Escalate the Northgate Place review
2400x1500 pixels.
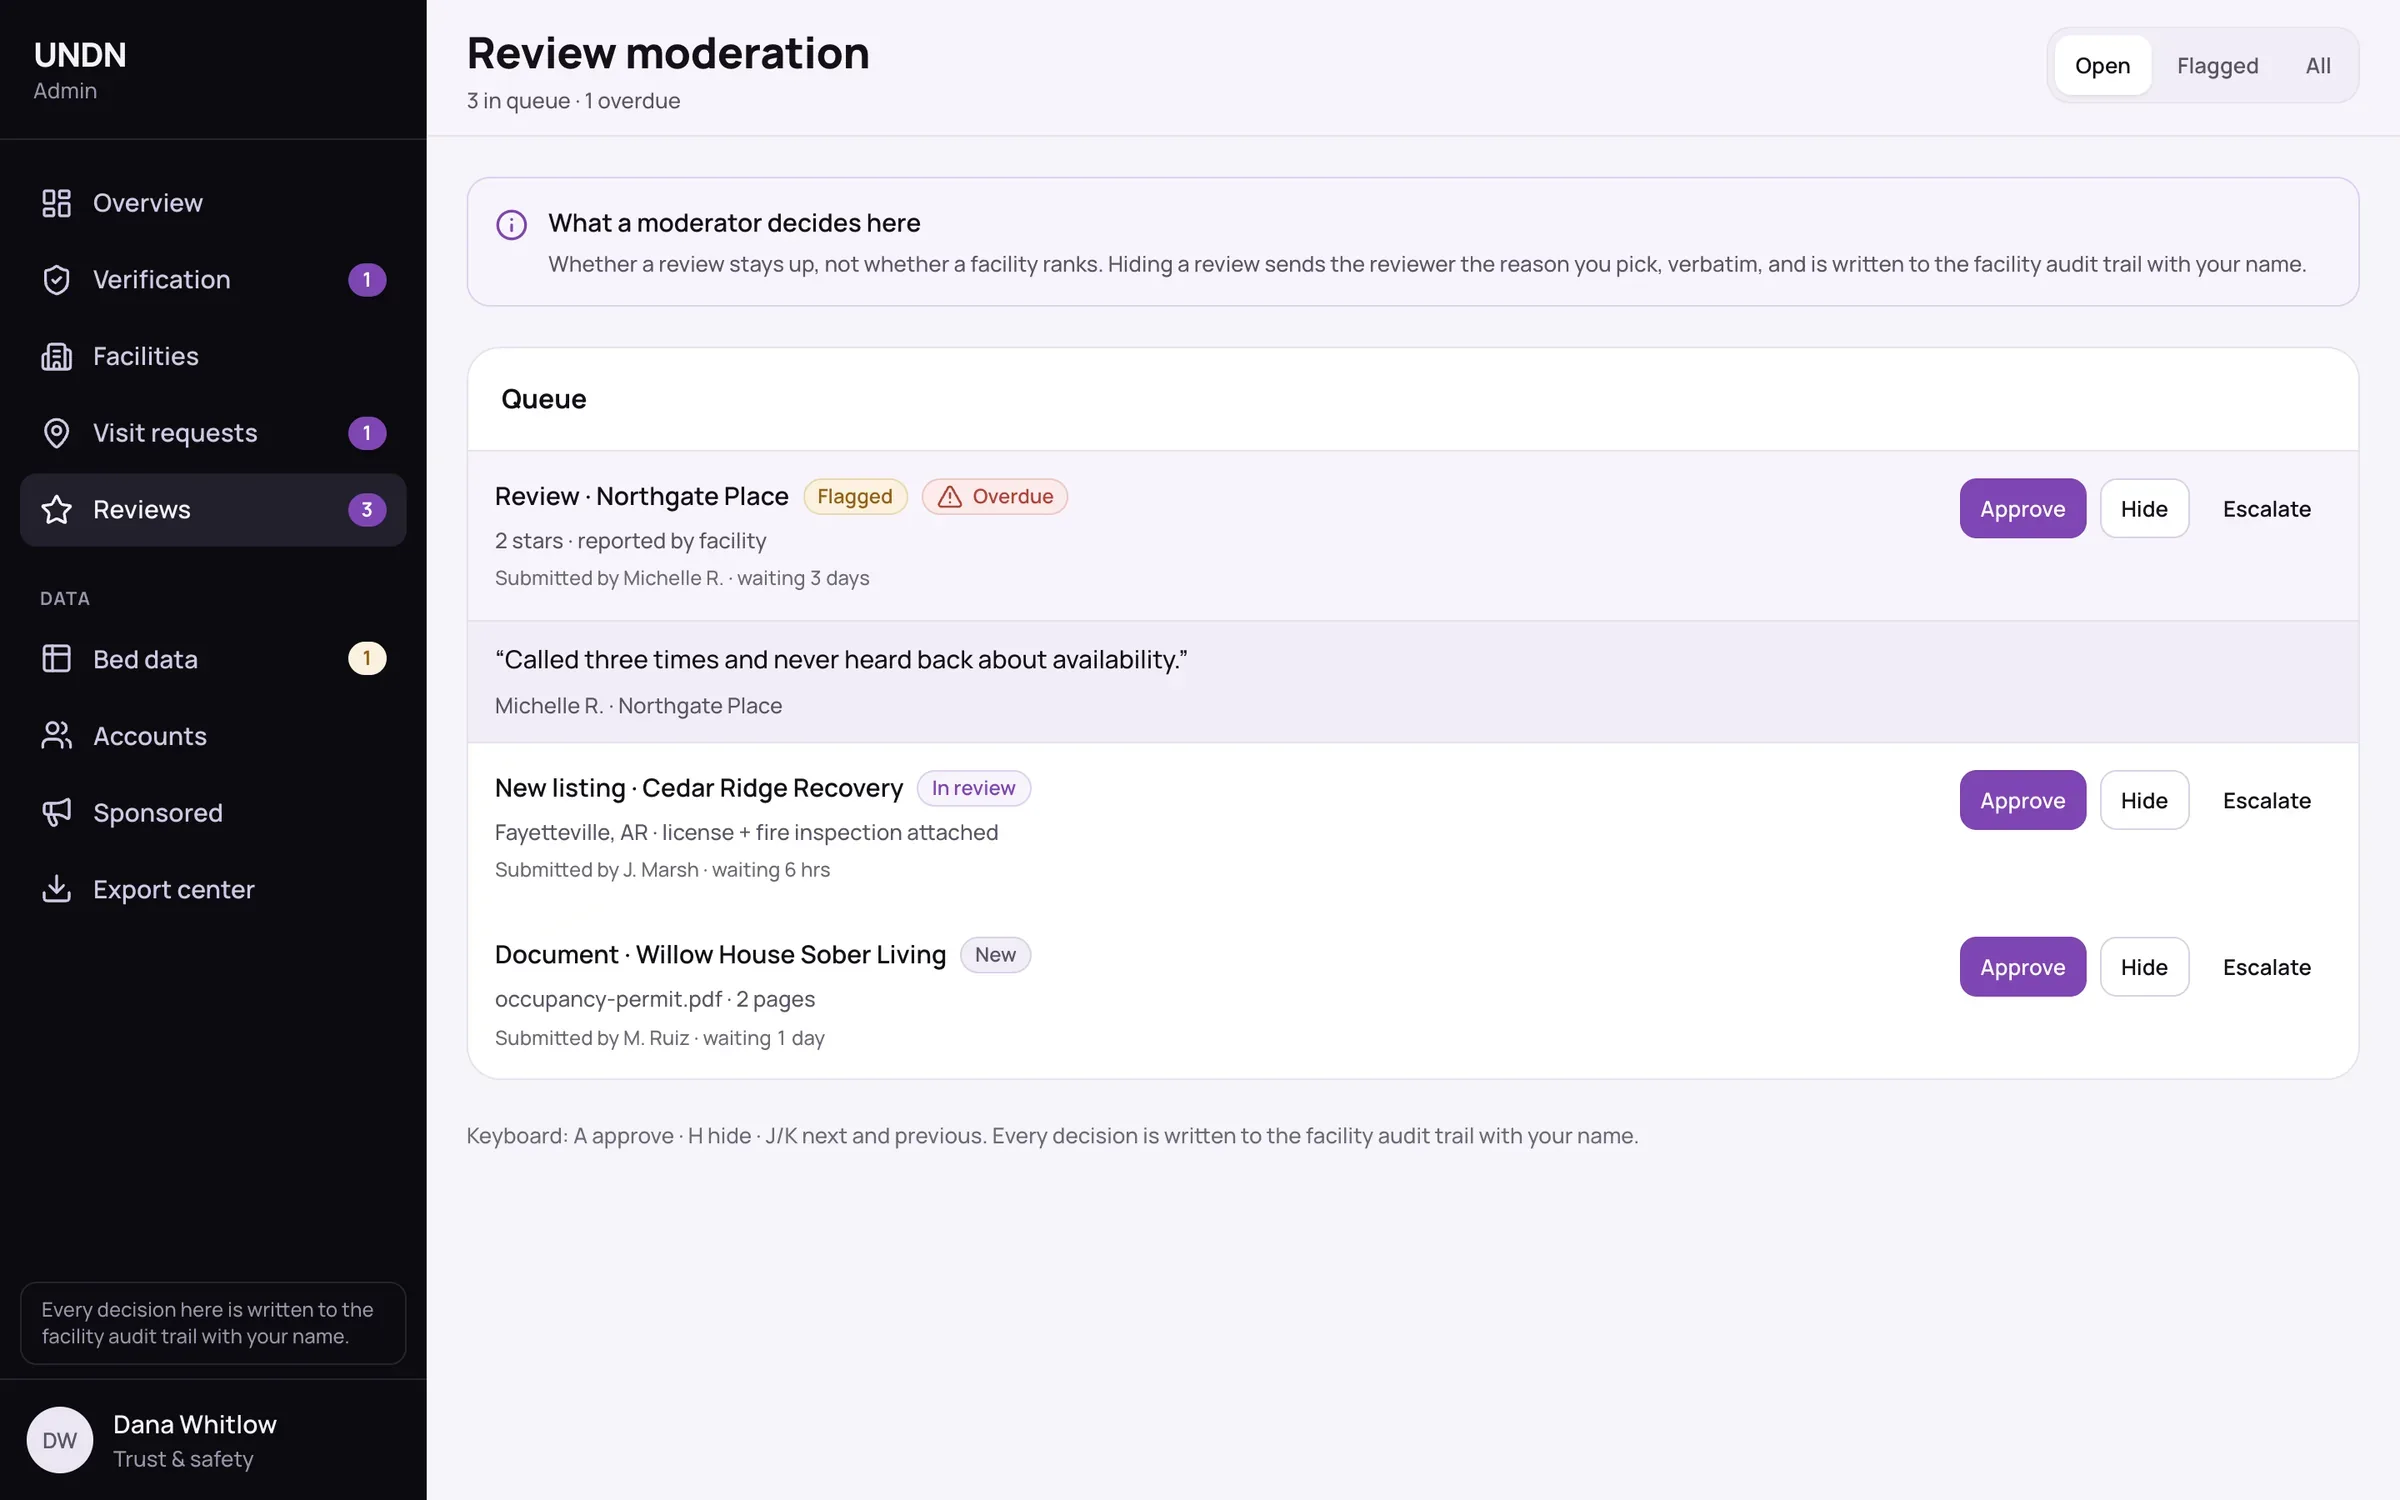tap(2266, 508)
